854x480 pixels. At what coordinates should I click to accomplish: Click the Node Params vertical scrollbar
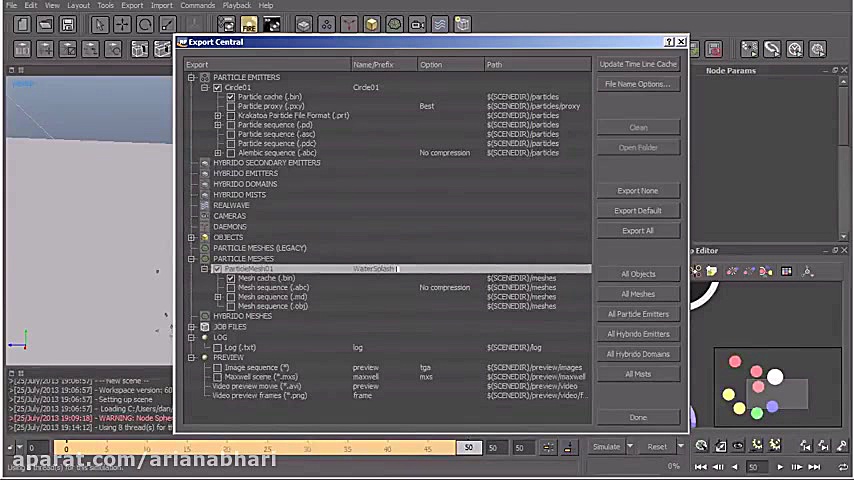(x=844, y=159)
